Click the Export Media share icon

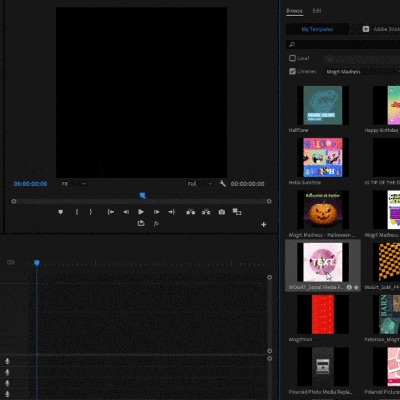coord(141,223)
